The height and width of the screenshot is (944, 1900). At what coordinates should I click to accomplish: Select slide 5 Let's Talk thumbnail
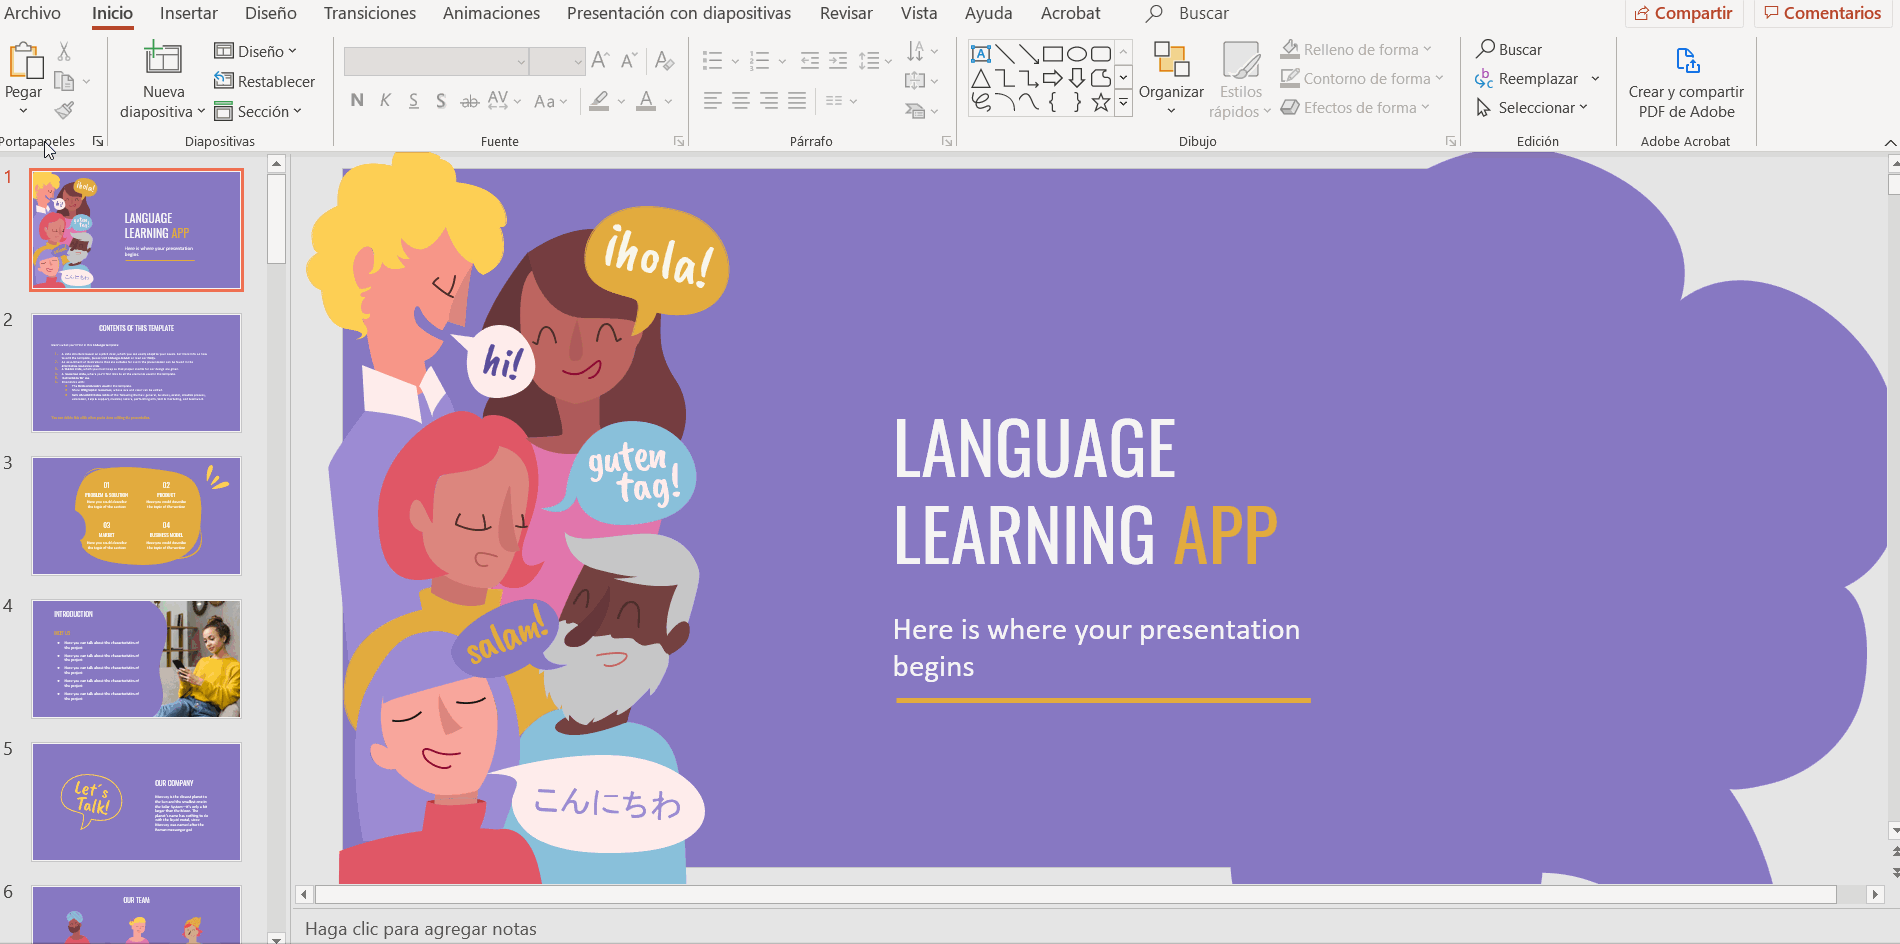click(136, 802)
